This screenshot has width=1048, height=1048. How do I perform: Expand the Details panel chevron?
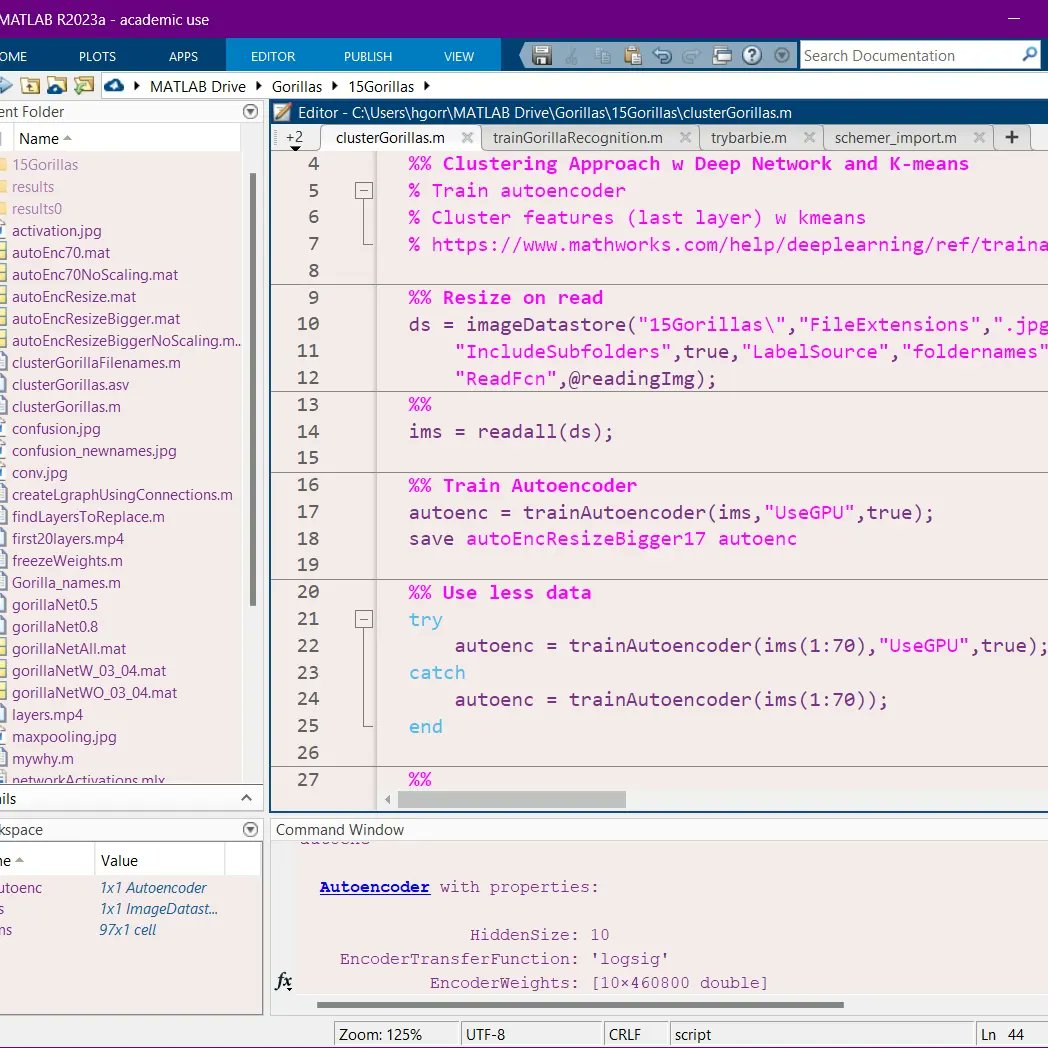click(x=246, y=798)
